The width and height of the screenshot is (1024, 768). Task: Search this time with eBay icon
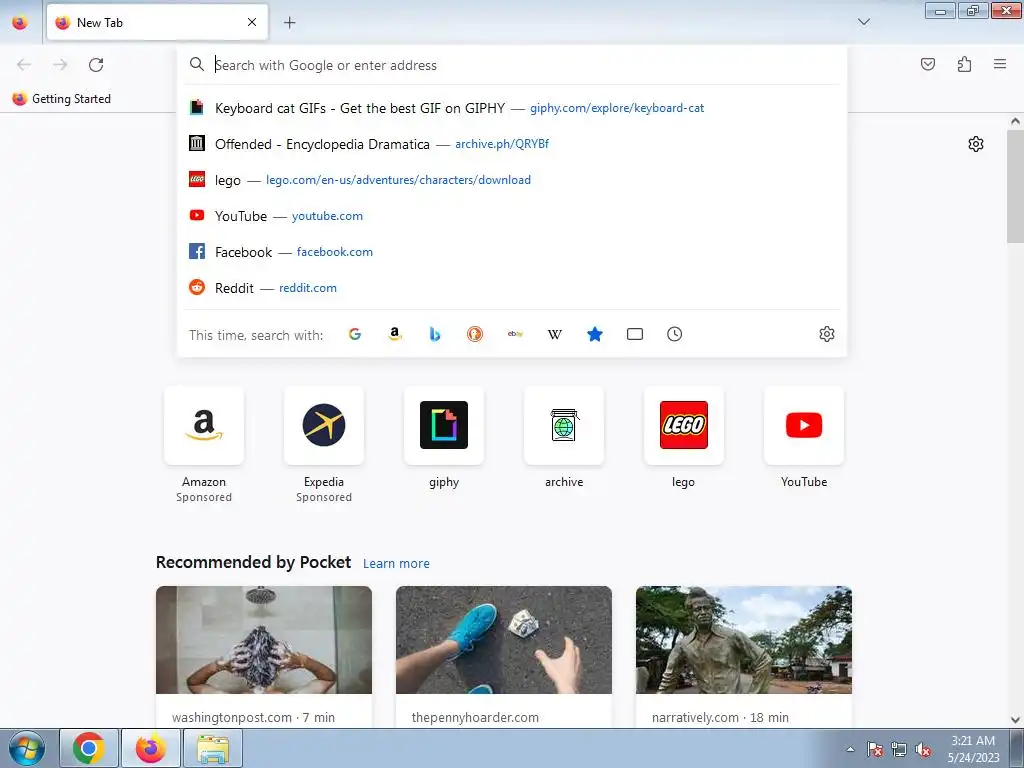515,334
